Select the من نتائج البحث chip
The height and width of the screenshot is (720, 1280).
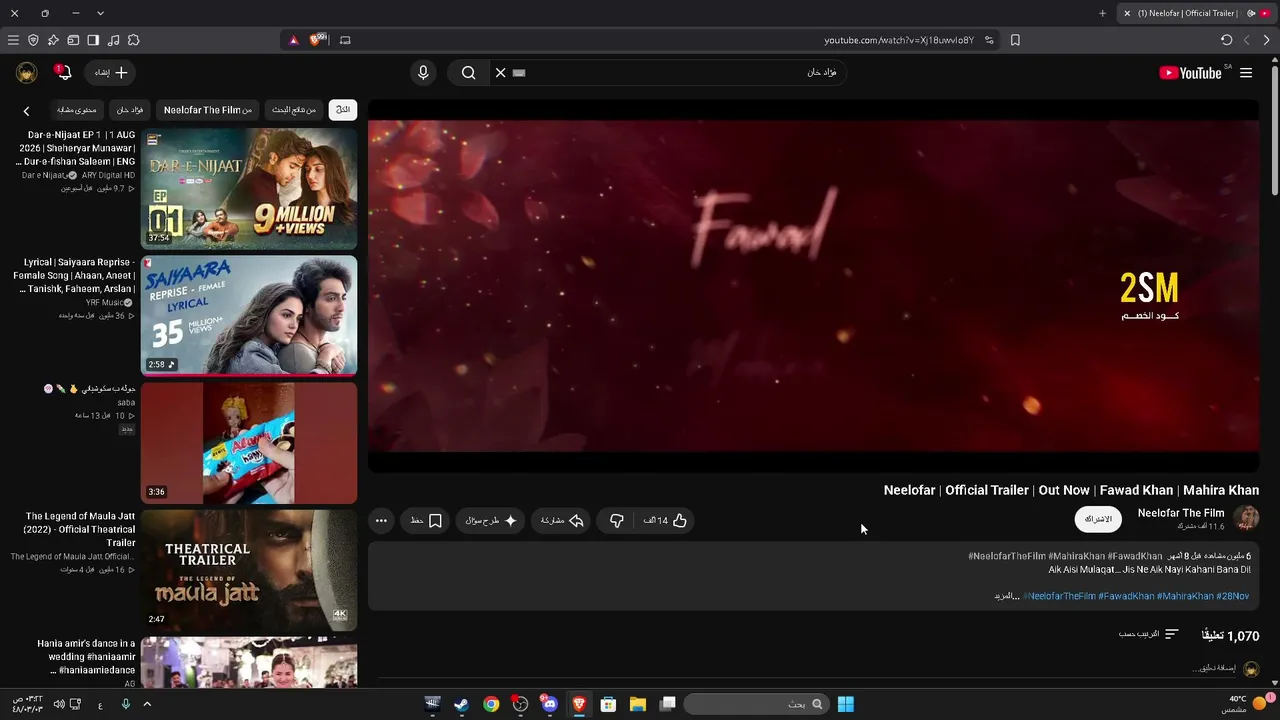tap(294, 110)
